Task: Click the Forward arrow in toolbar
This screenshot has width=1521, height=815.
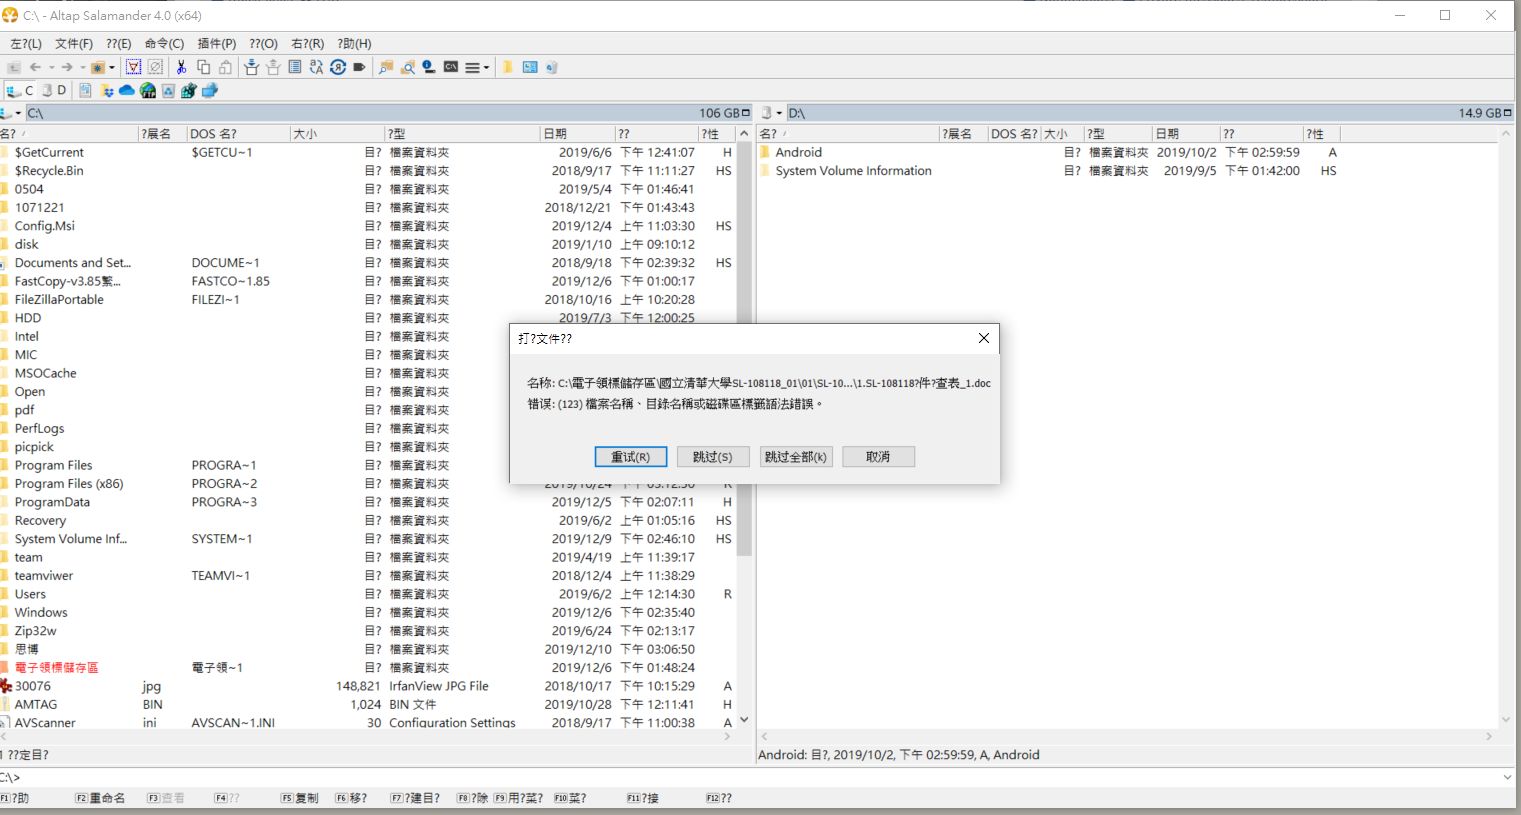Action: click(x=67, y=67)
